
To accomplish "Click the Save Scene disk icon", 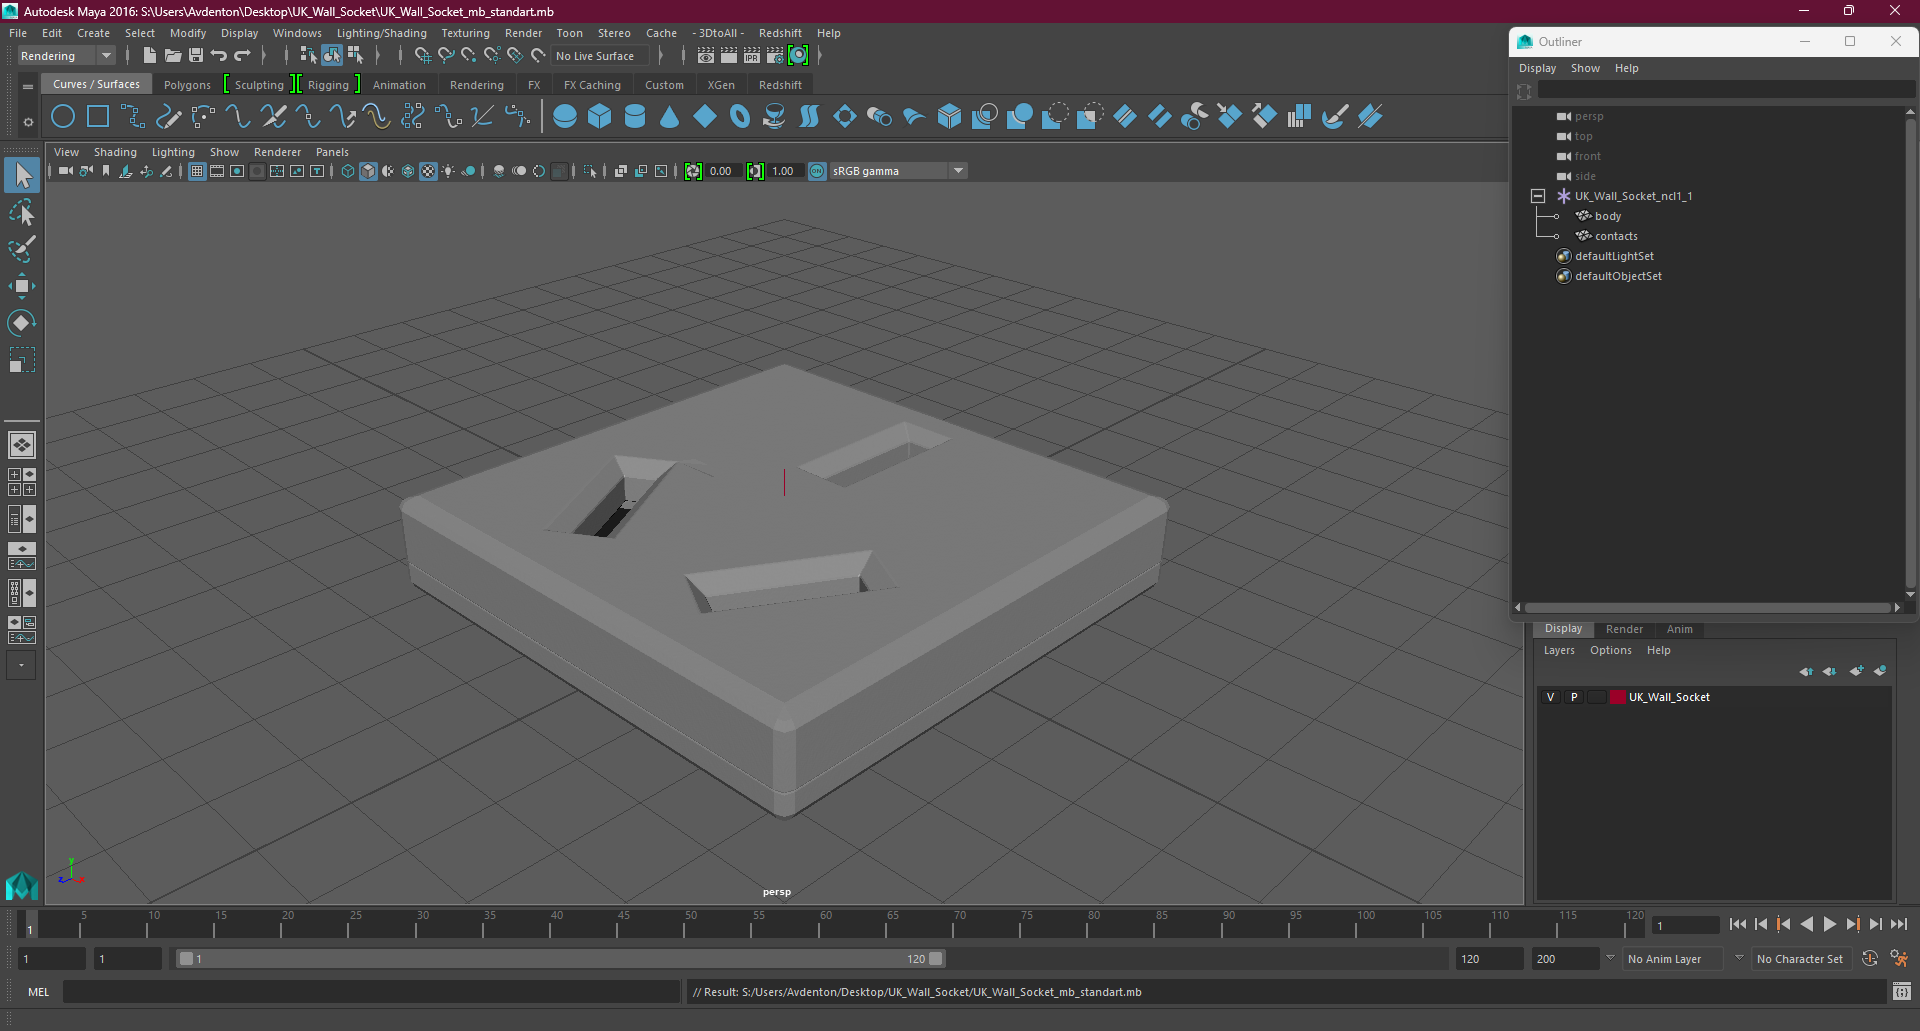I will pos(196,56).
